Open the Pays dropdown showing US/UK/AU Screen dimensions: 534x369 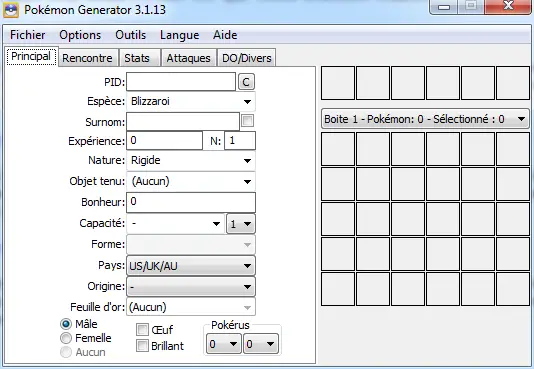[x=191, y=266]
